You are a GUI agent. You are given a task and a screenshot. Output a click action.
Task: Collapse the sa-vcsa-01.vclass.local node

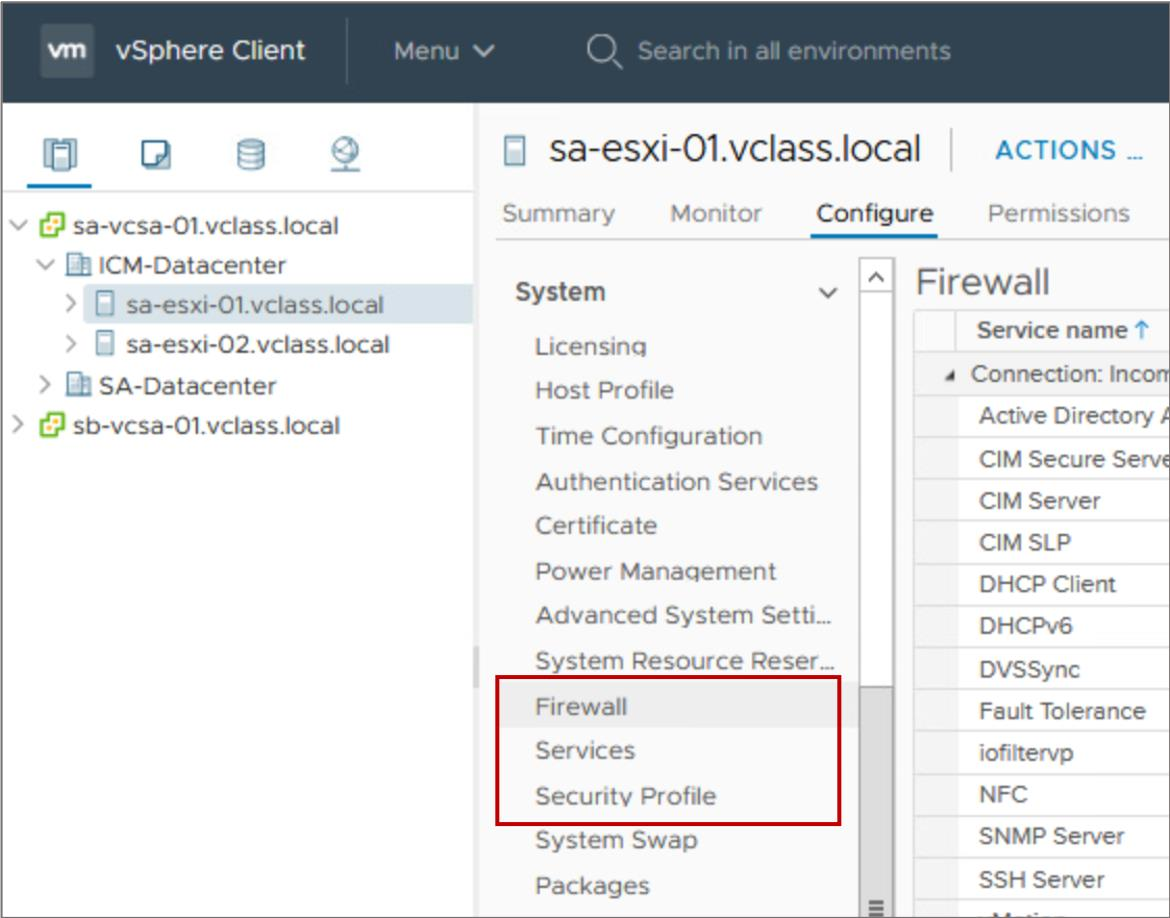[x=20, y=225]
